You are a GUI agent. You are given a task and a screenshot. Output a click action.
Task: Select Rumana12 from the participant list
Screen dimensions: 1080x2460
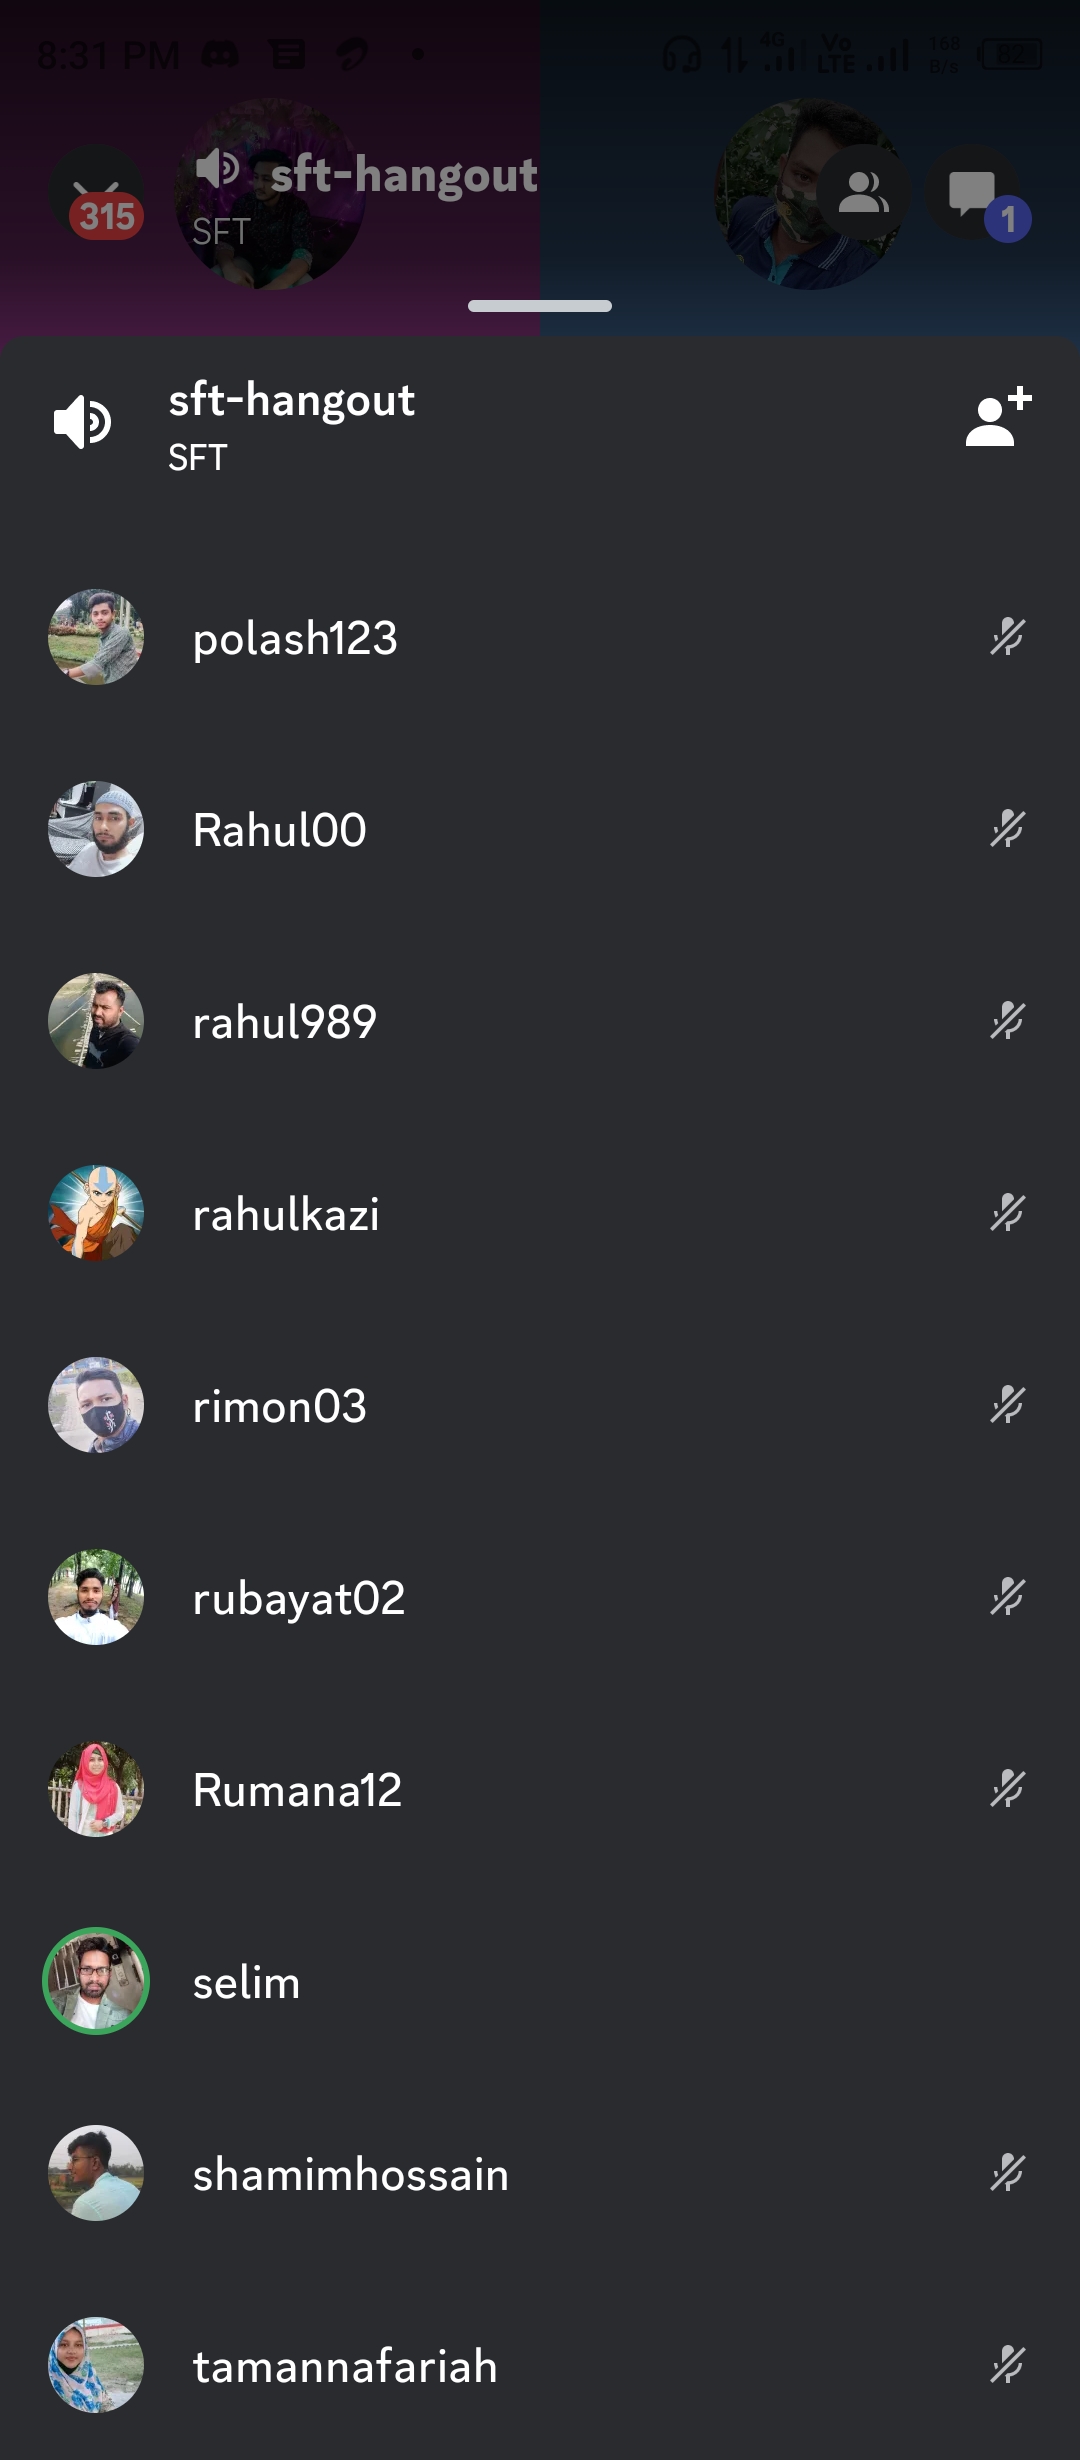coord(540,1789)
